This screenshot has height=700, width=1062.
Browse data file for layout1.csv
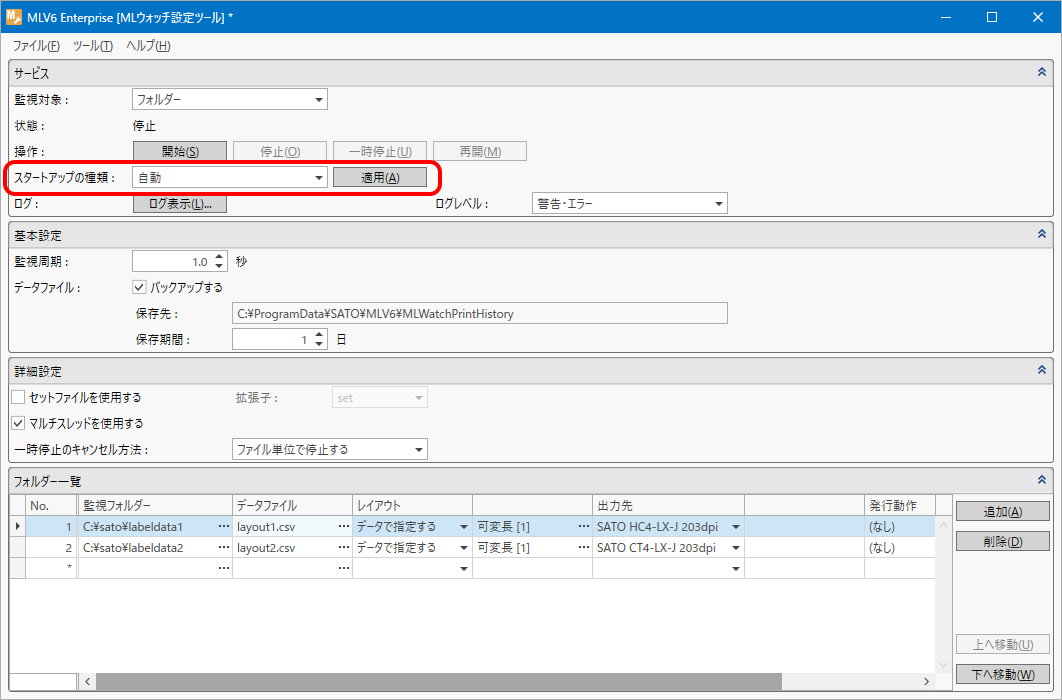[x=344, y=527]
